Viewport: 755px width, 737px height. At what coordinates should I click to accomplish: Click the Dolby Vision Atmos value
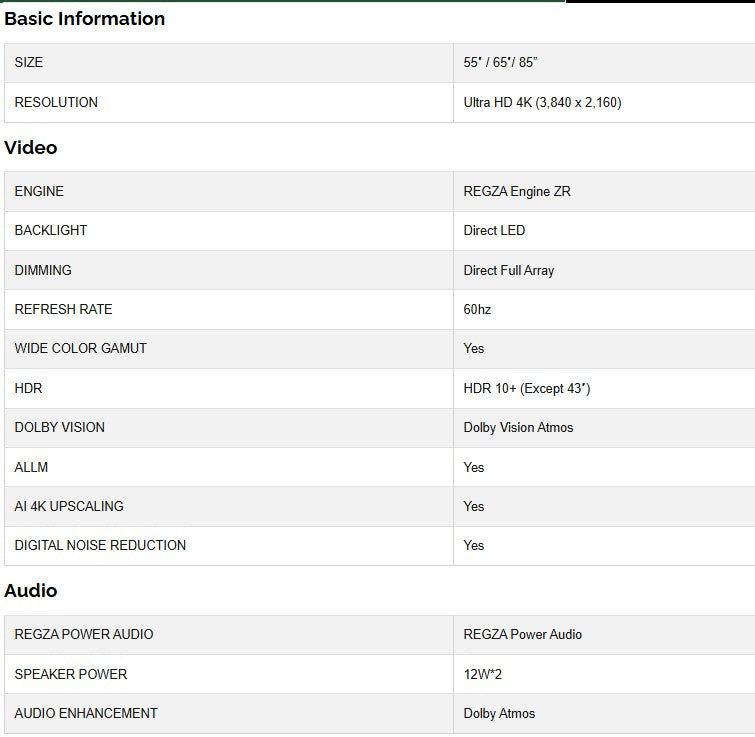coord(518,427)
